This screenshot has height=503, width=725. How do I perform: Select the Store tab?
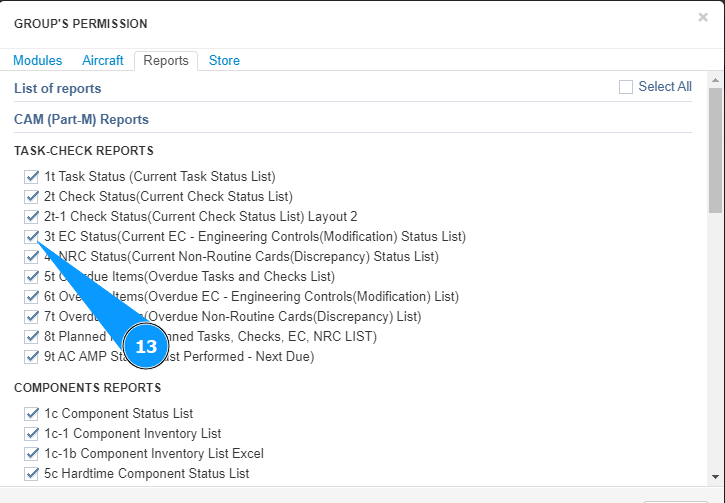(224, 61)
